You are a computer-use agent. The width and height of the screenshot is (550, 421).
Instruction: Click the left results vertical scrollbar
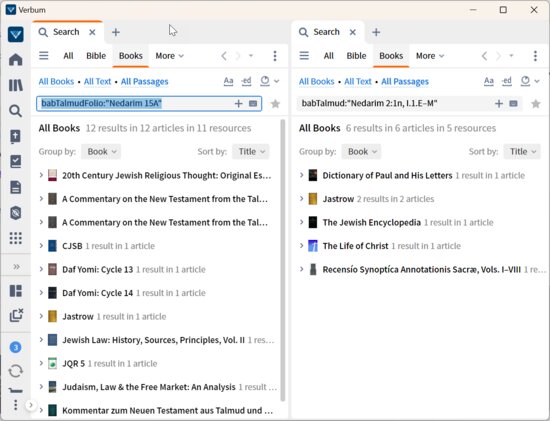tap(283, 260)
